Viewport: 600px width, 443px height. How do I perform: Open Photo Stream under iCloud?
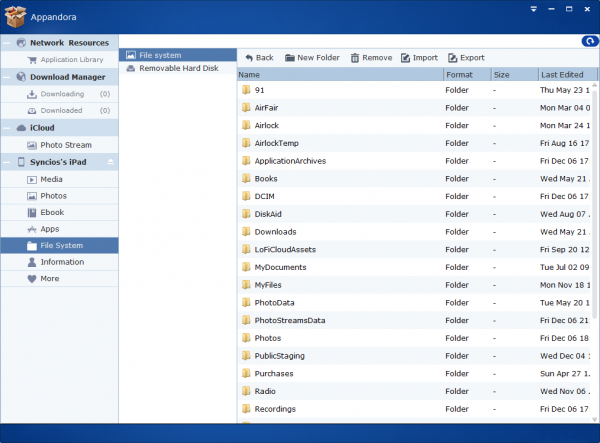65,145
